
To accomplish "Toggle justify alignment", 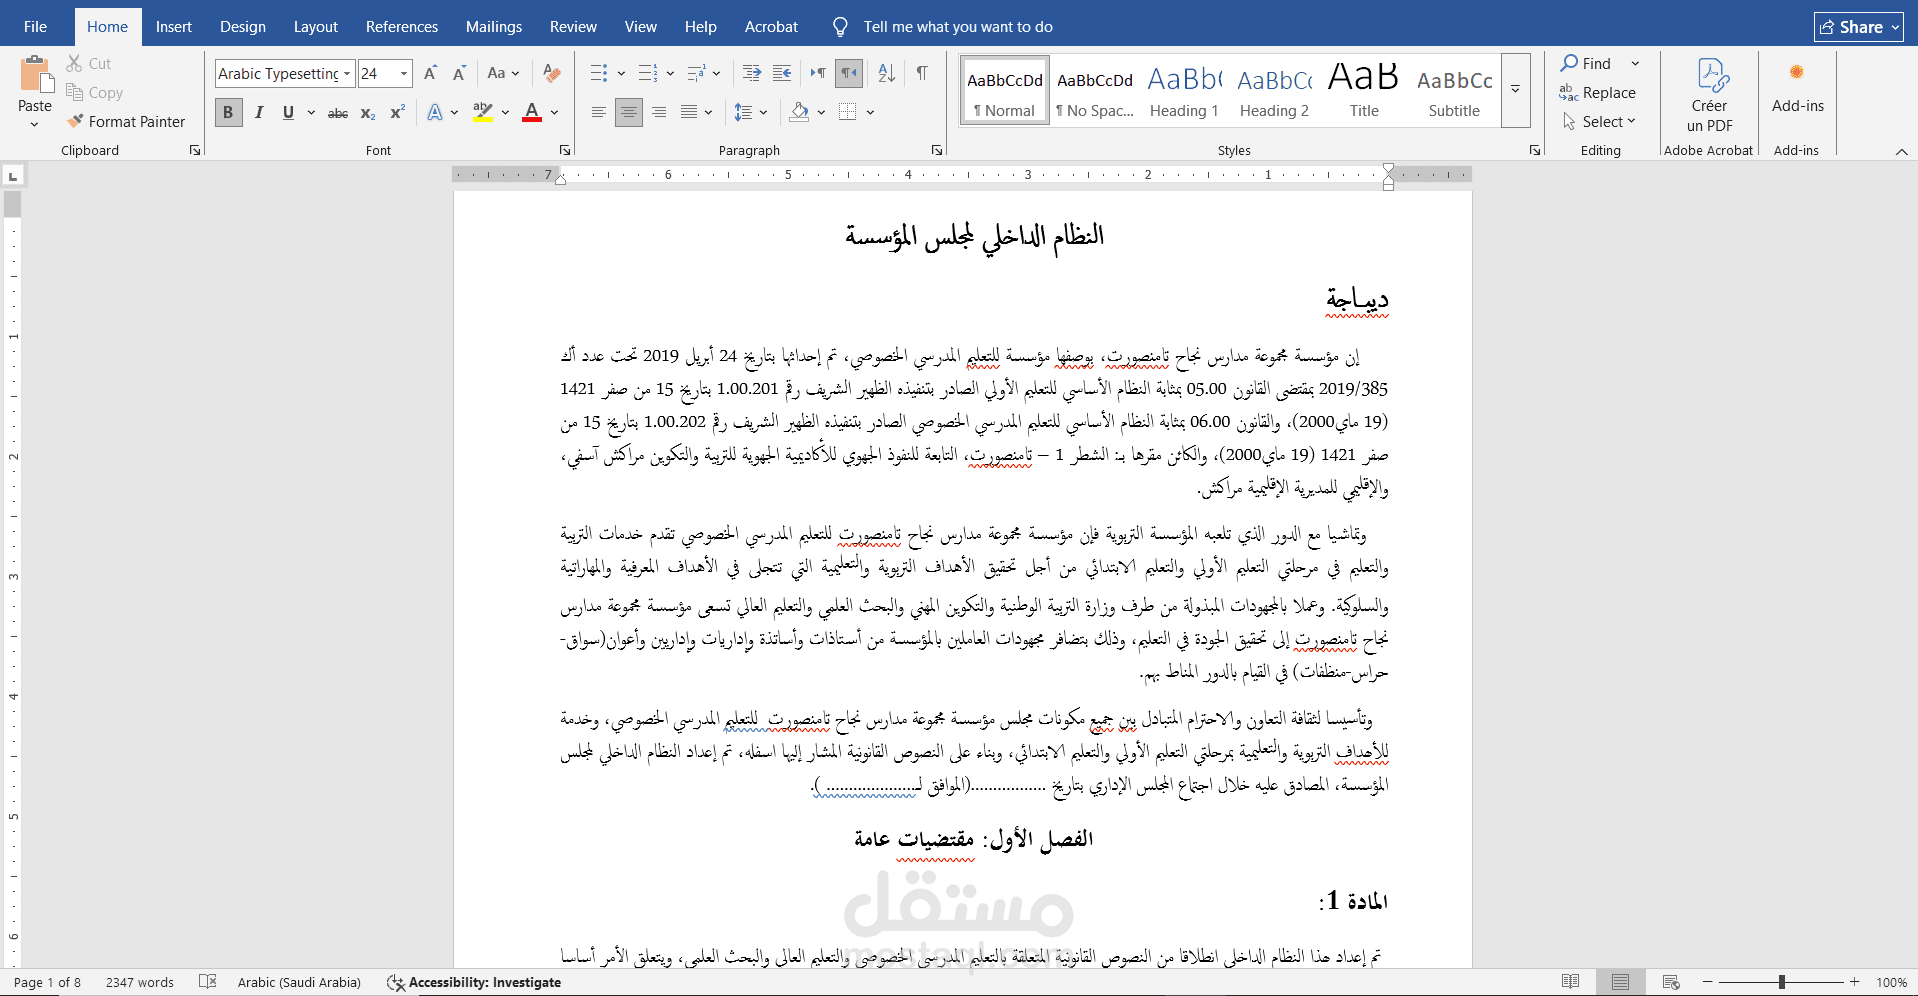I will (689, 112).
